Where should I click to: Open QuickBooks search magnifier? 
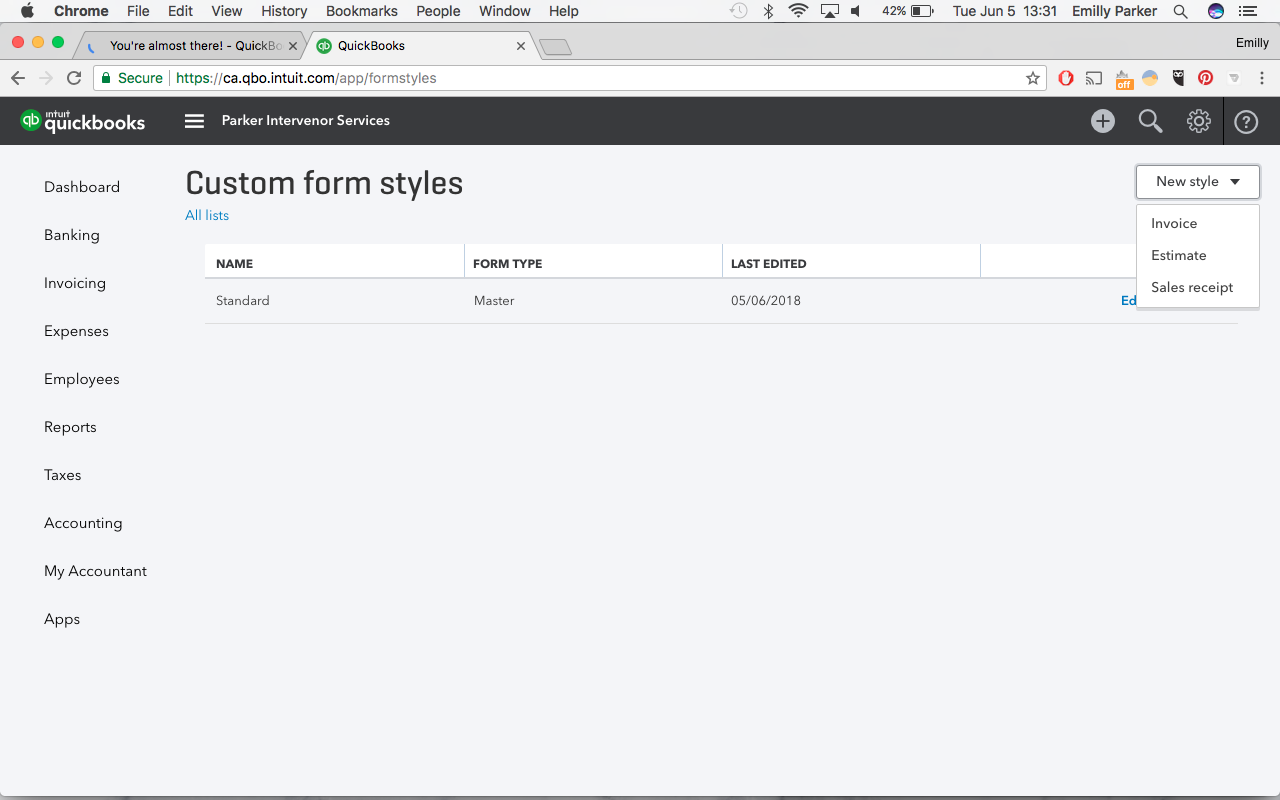(1150, 120)
